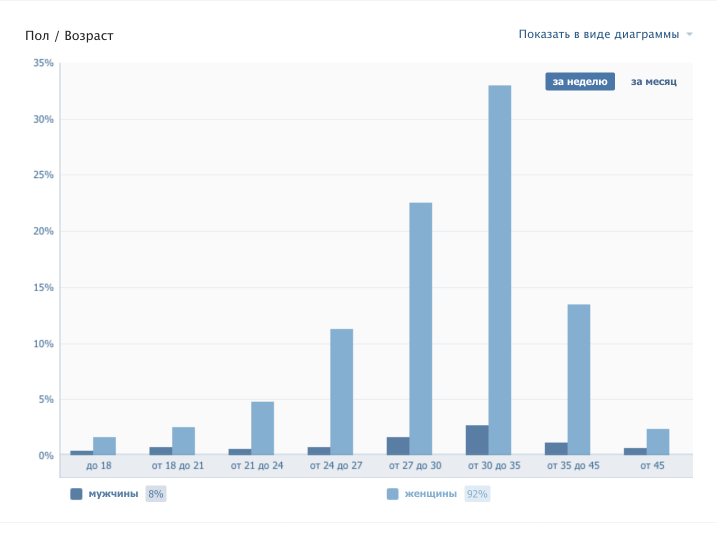Click the 92% badge next to женщины
This screenshot has height=533, width=717.
pyautogui.click(x=476, y=494)
